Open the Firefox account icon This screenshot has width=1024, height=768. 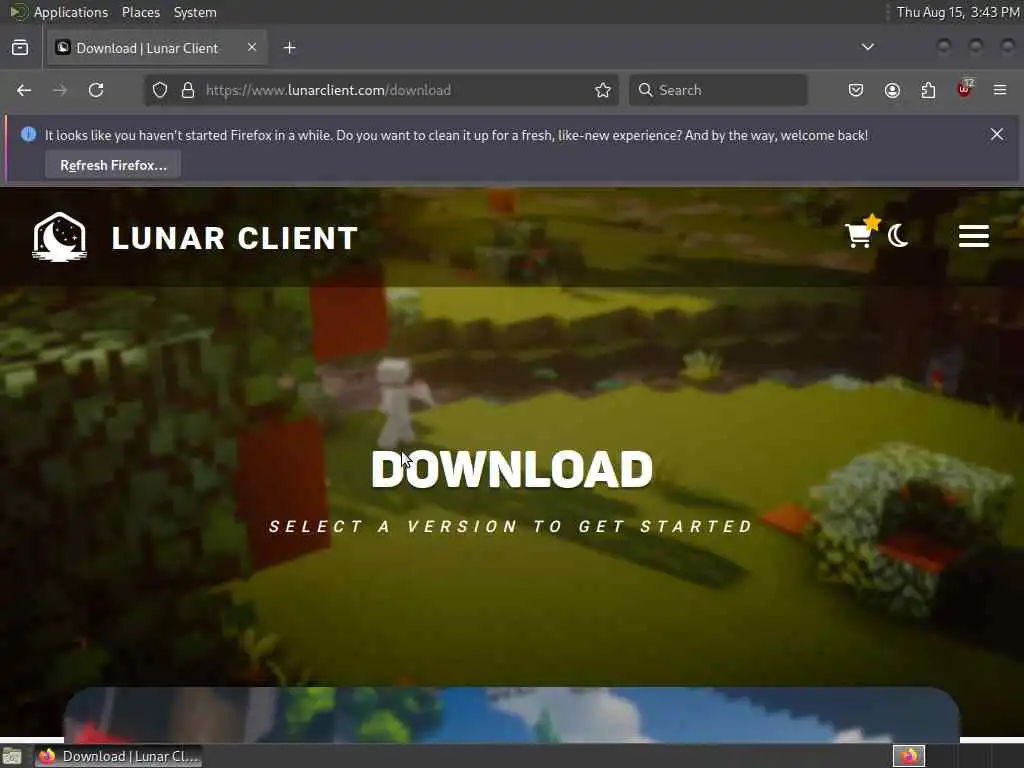pos(892,90)
